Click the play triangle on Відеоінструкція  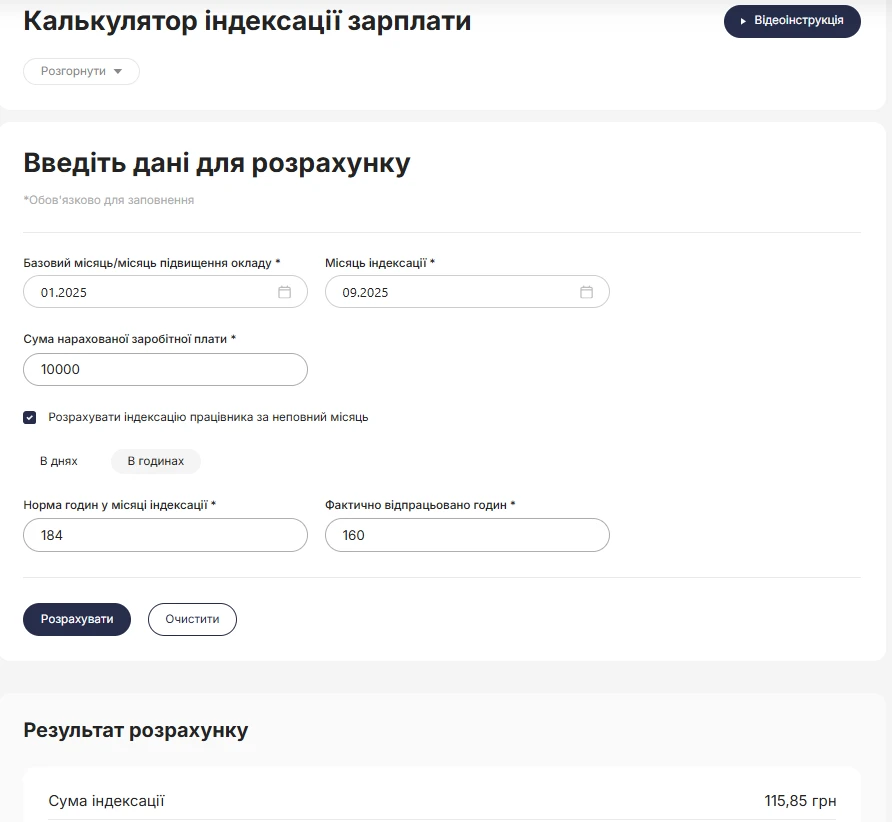coord(743,21)
